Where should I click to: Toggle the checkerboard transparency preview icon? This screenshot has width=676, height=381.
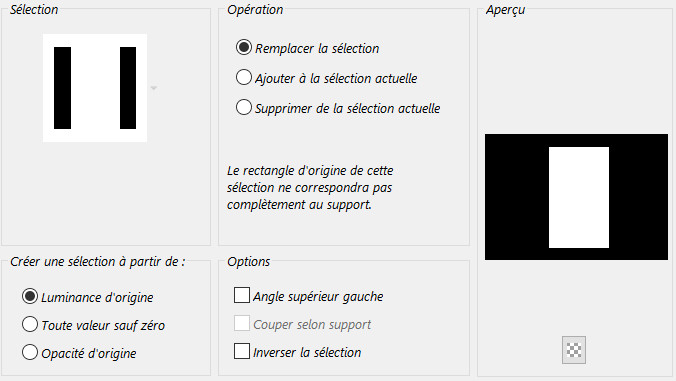pos(574,350)
